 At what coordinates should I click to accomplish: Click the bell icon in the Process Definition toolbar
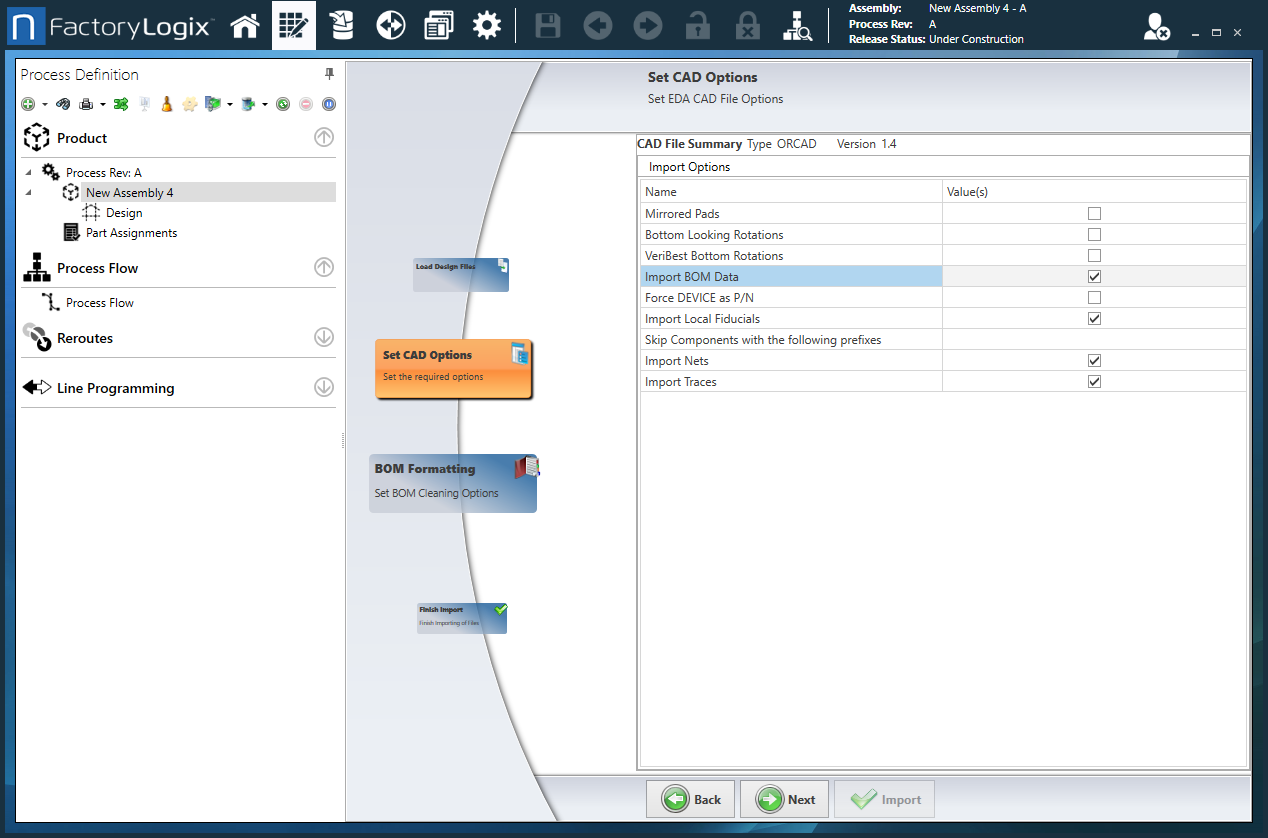[x=166, y=103]
